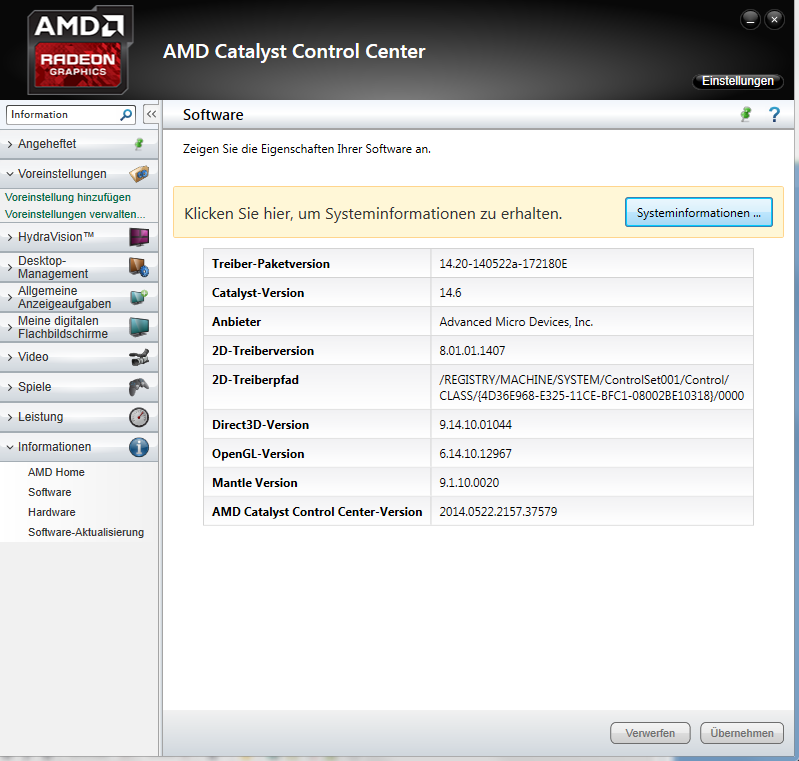Click the Treiber-Paketversion label cell
This screenshot has height=761, width=799.
point(317,264)
